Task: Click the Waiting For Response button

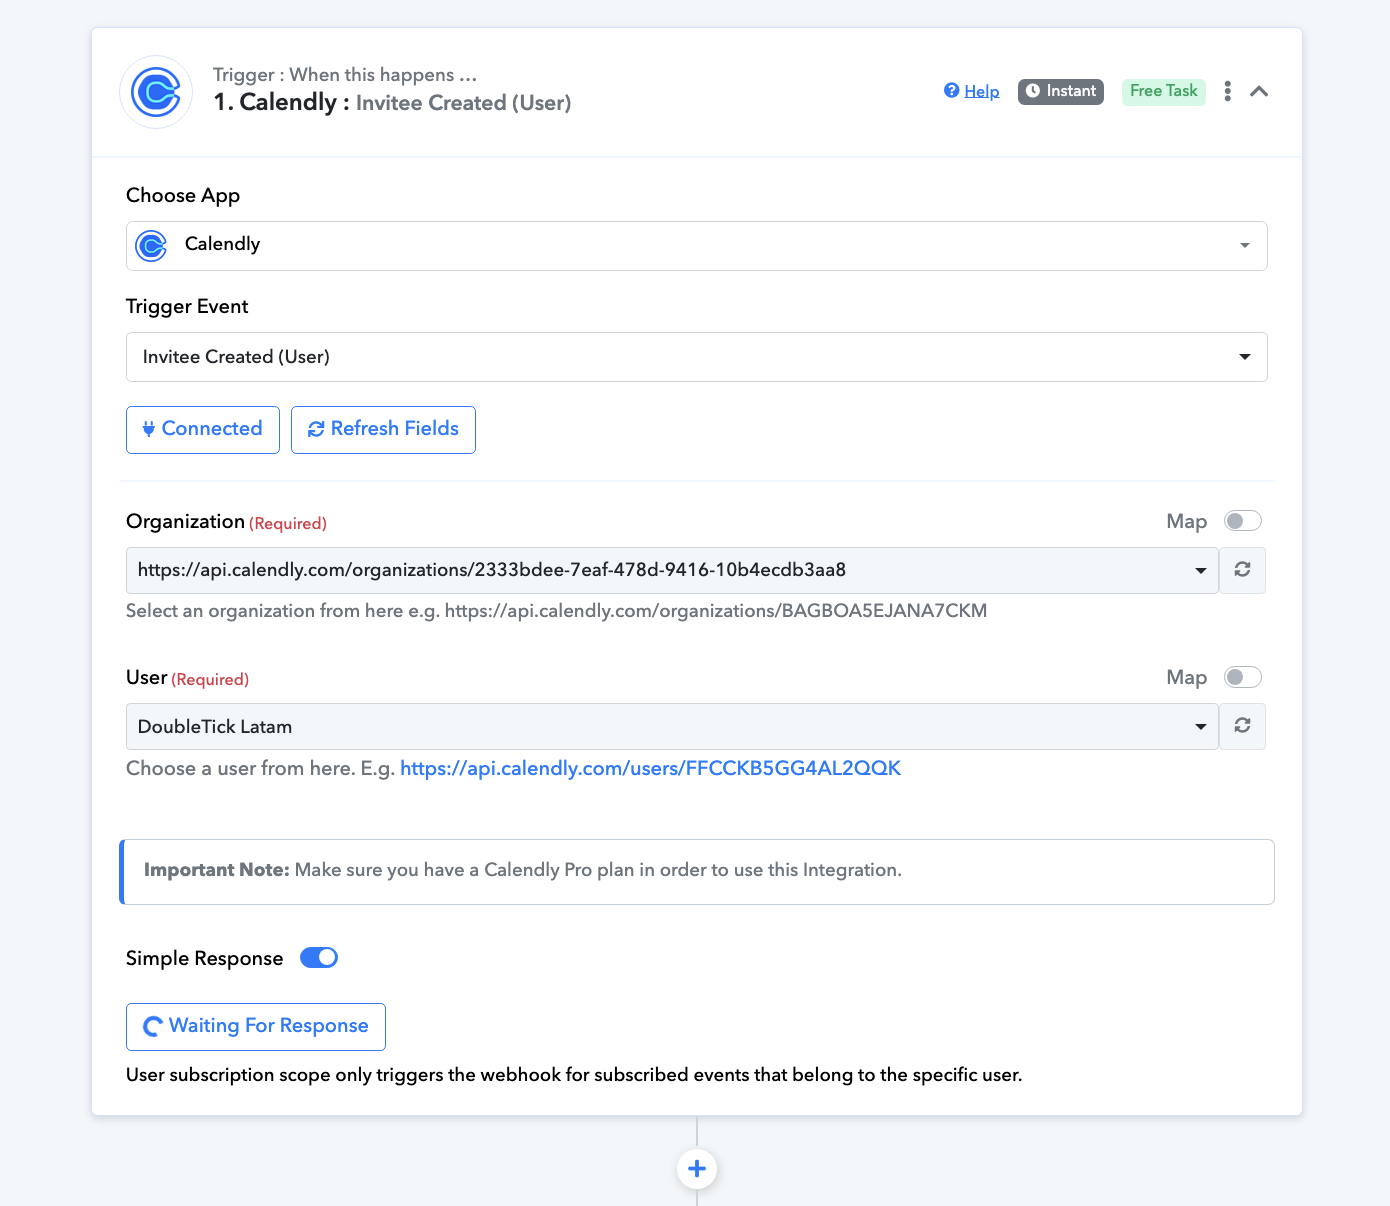Action: [256, 1027]
